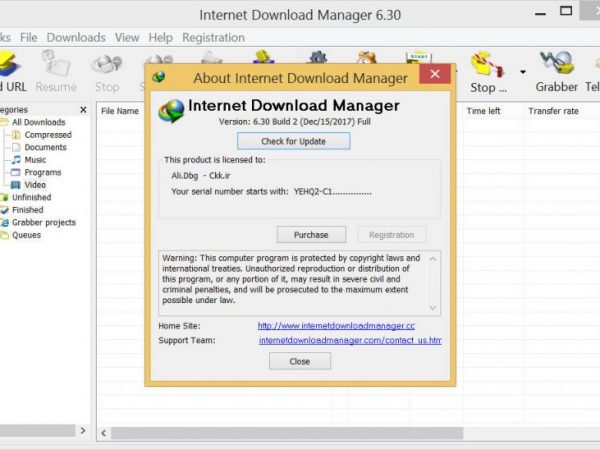
Task: Open the Home Site link
Action: pos(335,326)
